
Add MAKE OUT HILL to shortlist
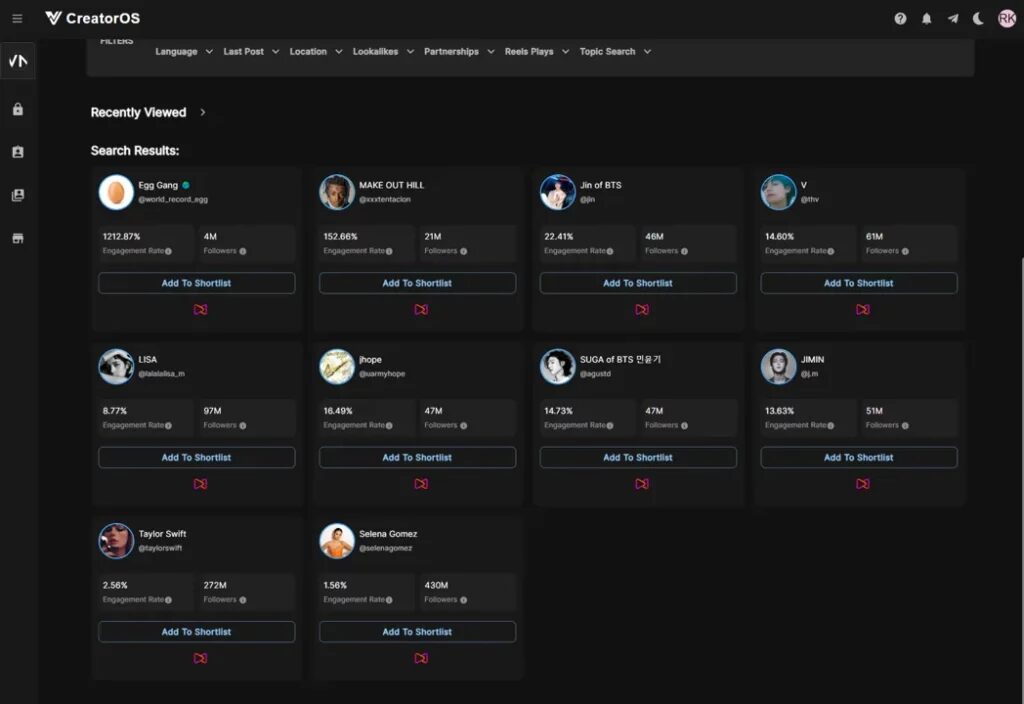click(x=417, y=283)
